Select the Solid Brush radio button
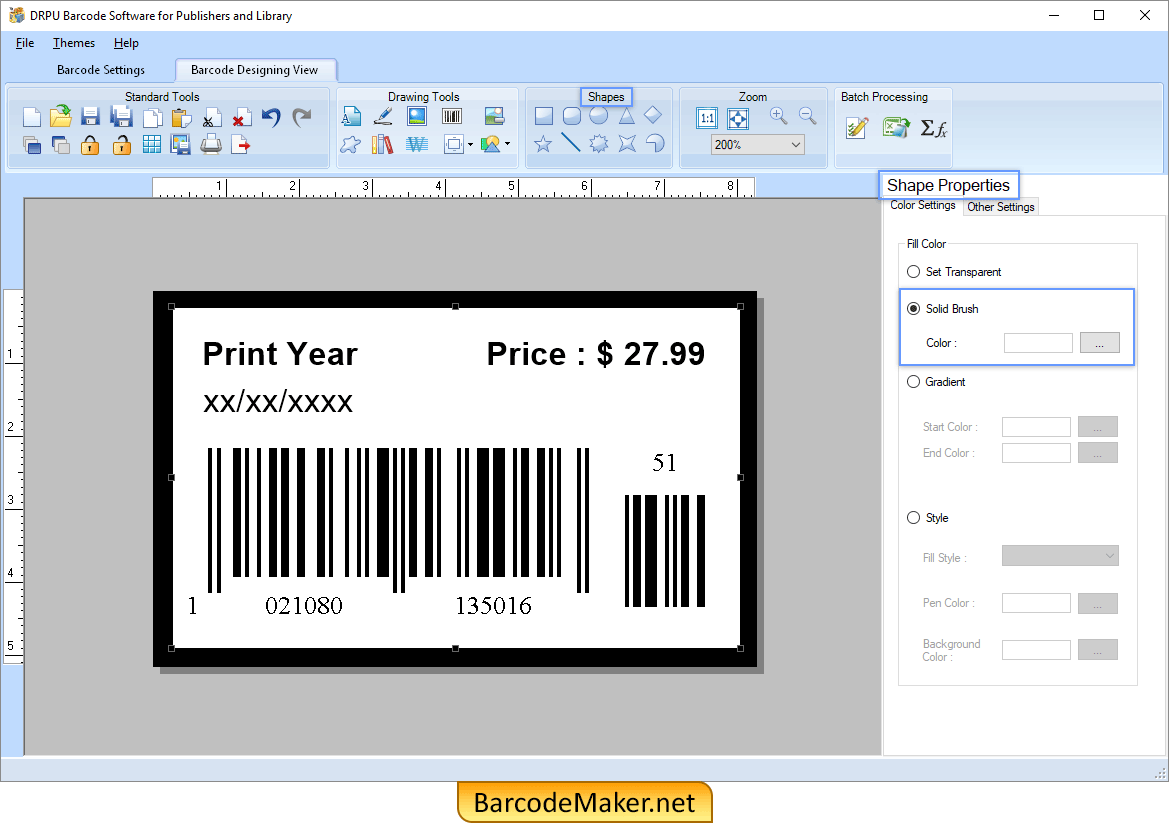The height and width of the screenshot is (823, 1169). point(913,309)
